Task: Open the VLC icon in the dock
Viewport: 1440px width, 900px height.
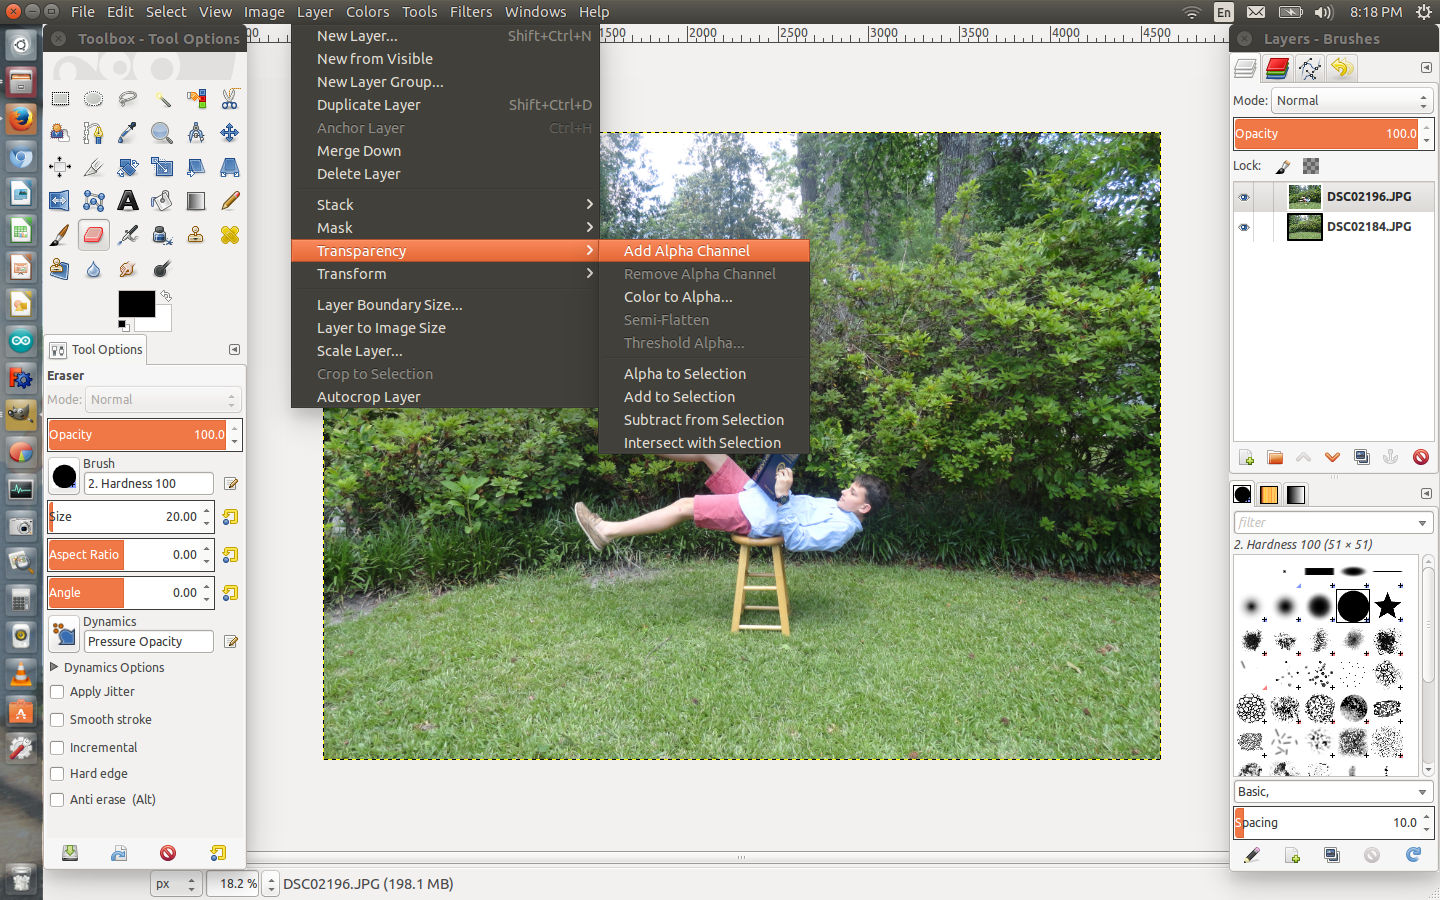Action: click(21, 674)
